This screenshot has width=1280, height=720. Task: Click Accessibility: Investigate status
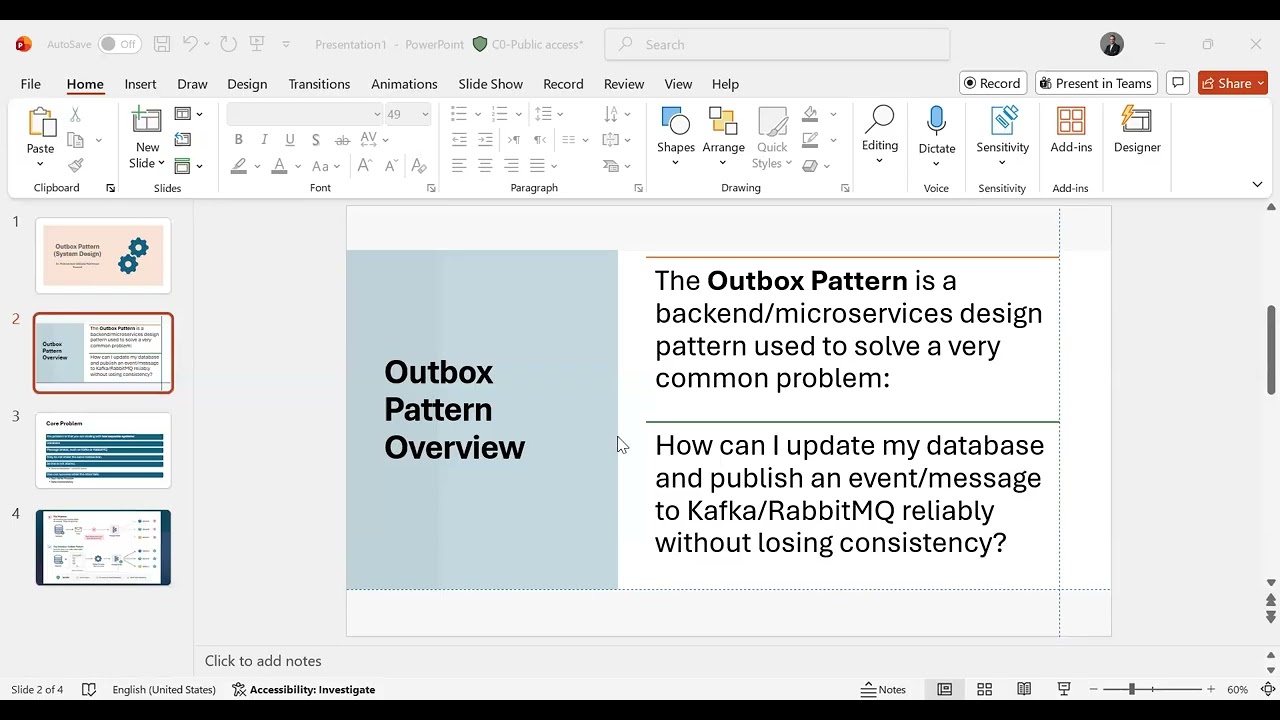(x=304, y=690)
